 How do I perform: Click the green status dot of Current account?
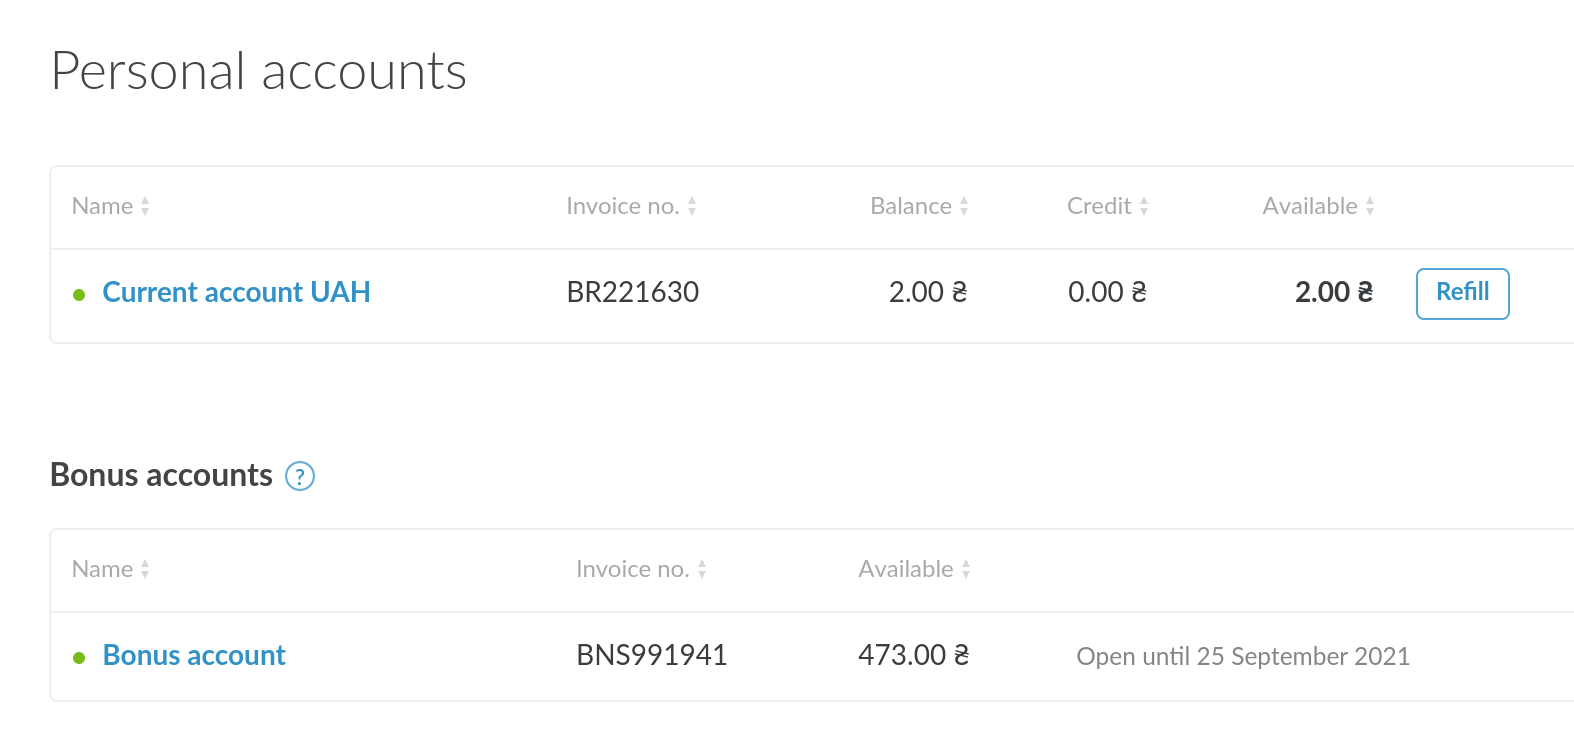point(79,295)
